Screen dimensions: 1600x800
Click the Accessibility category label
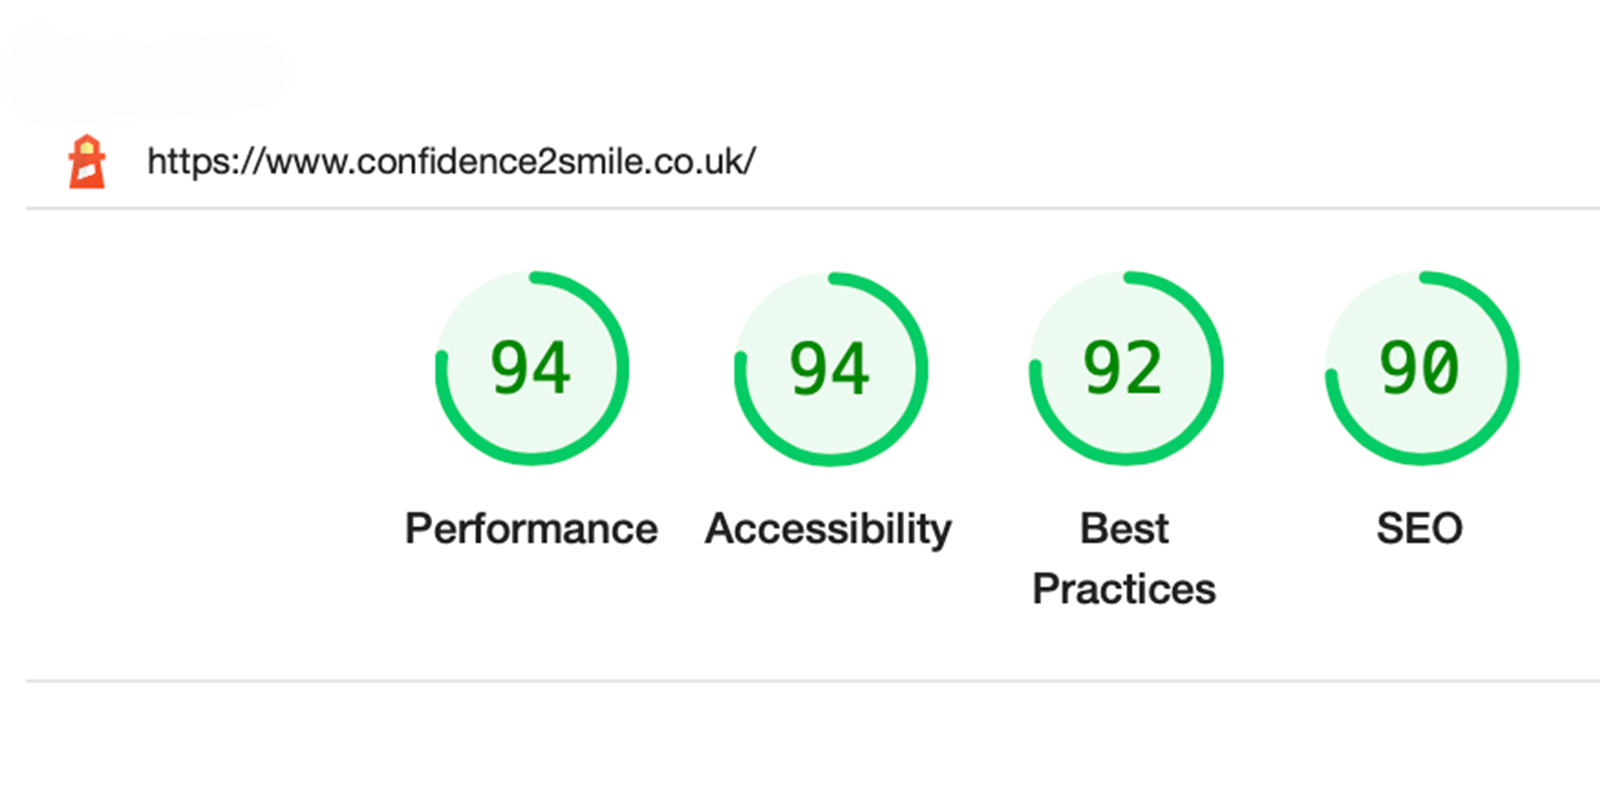point(828,529)
